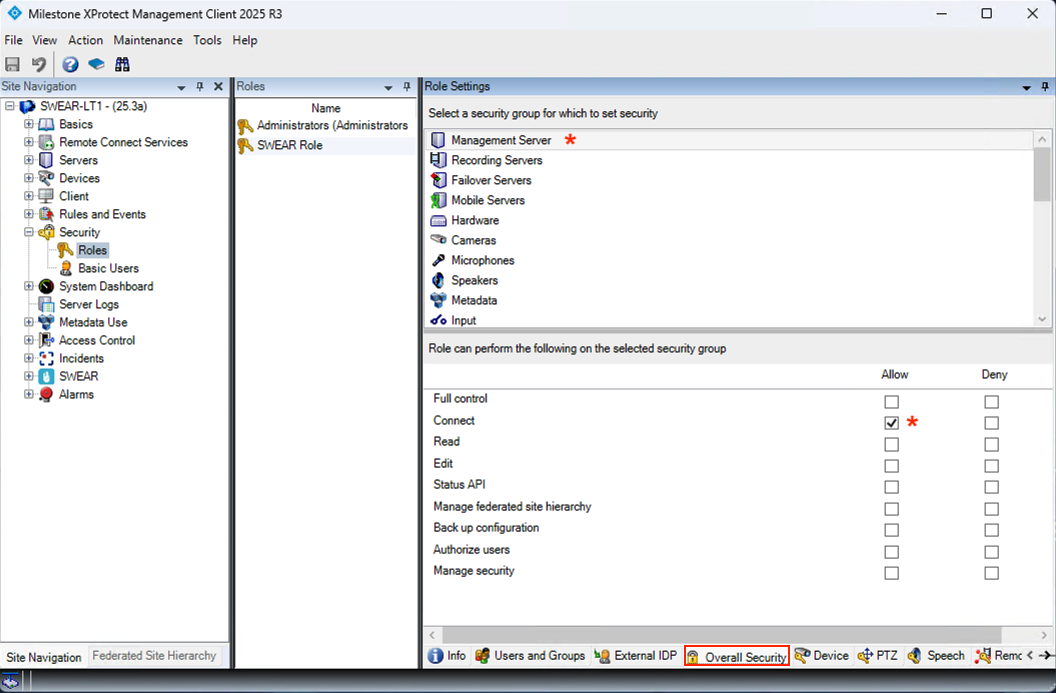Click the binoculars search icon in toolbar
Viewport: 1056px width, 693px height.
[x=122, y=64]
